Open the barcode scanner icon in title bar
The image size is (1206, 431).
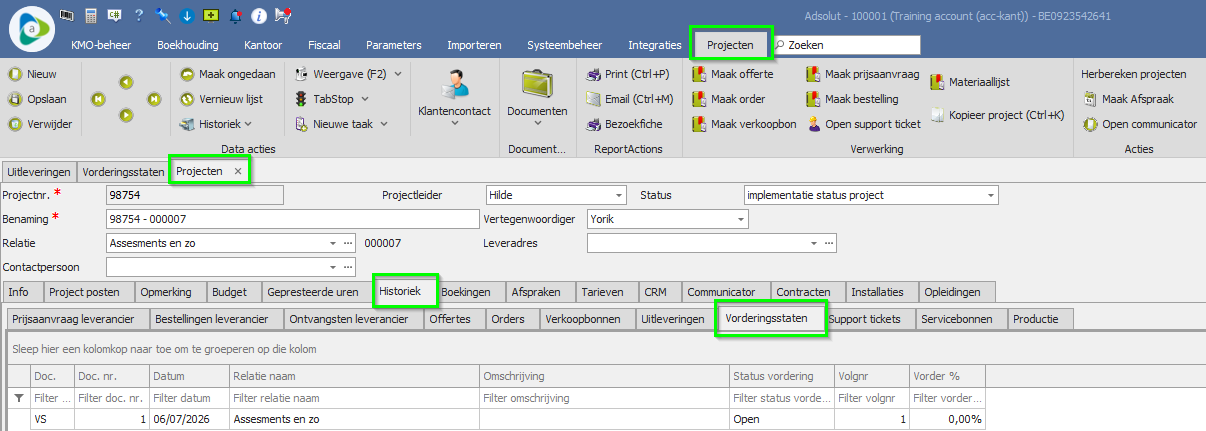(67, 15)
